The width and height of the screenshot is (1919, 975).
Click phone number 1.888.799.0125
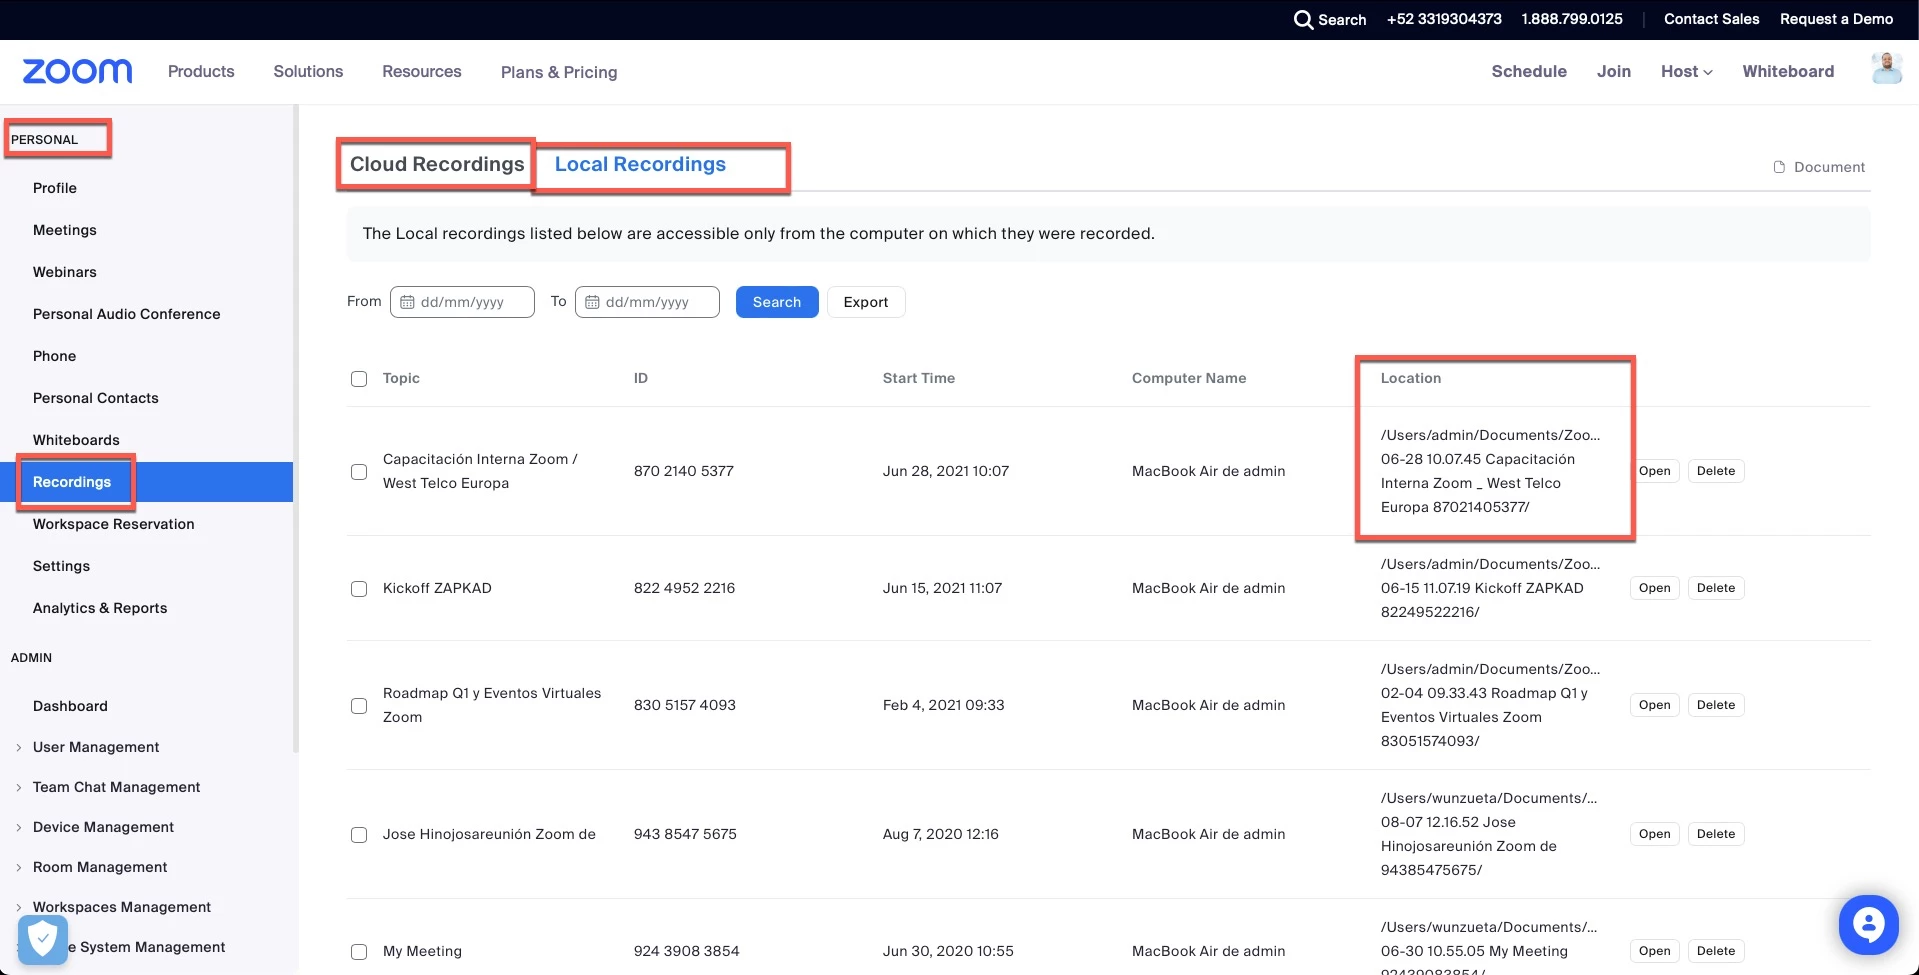(x=1572, y=19)
